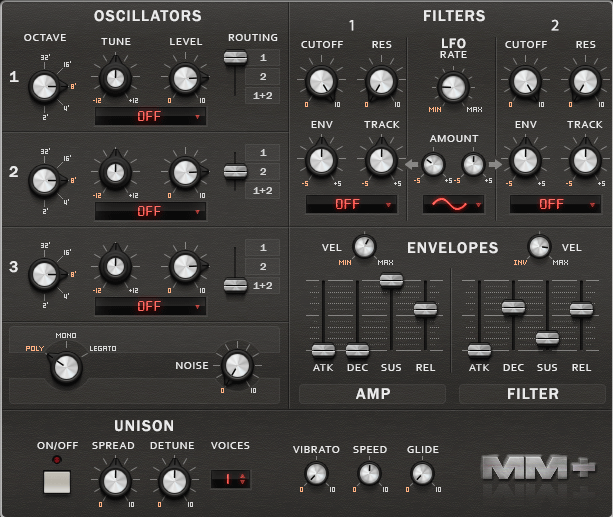
Task: Click oscillator 2 Level knob
Action: click(x=185, y=172)
